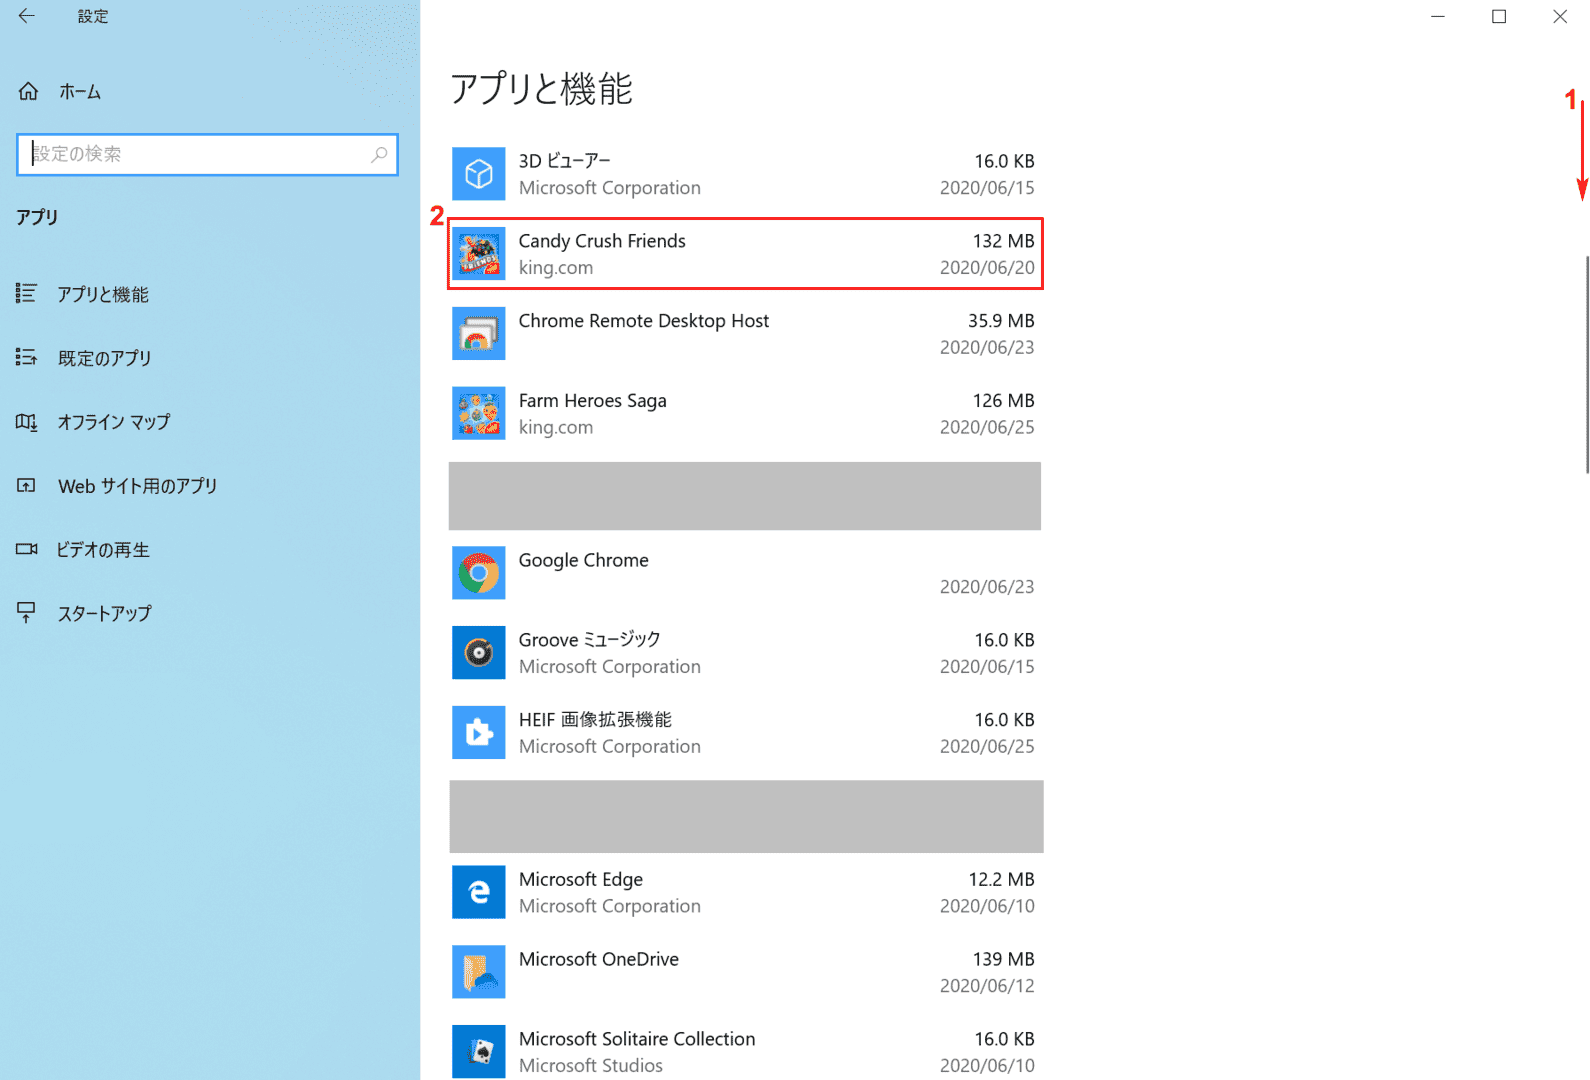Image resolution: width=1590 pixels, height=1080 pixels.
Task: Click the 12.2 MB size value
Action: tap(1001, 879)
